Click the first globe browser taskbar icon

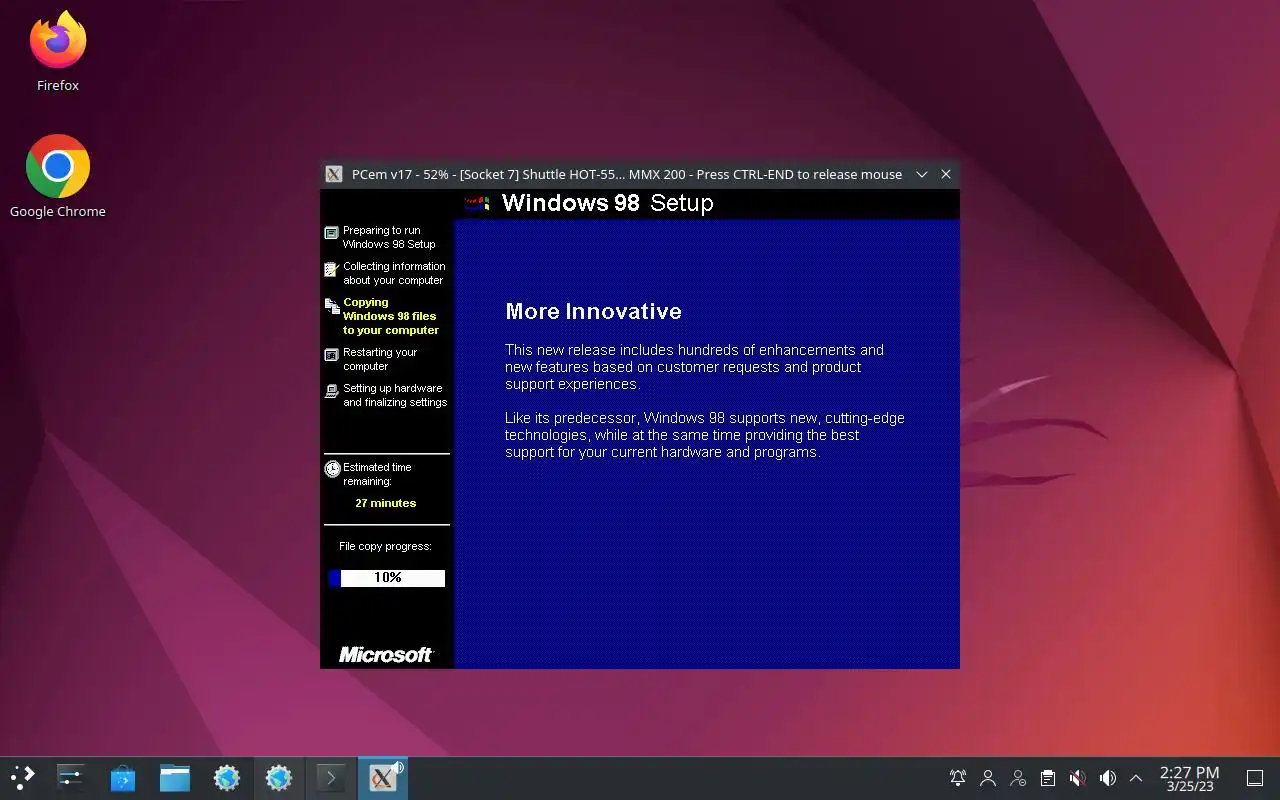point(227,778)
